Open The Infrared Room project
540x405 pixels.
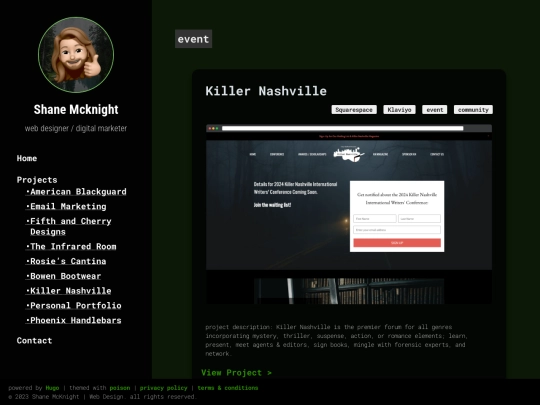(x=71, y=247)
